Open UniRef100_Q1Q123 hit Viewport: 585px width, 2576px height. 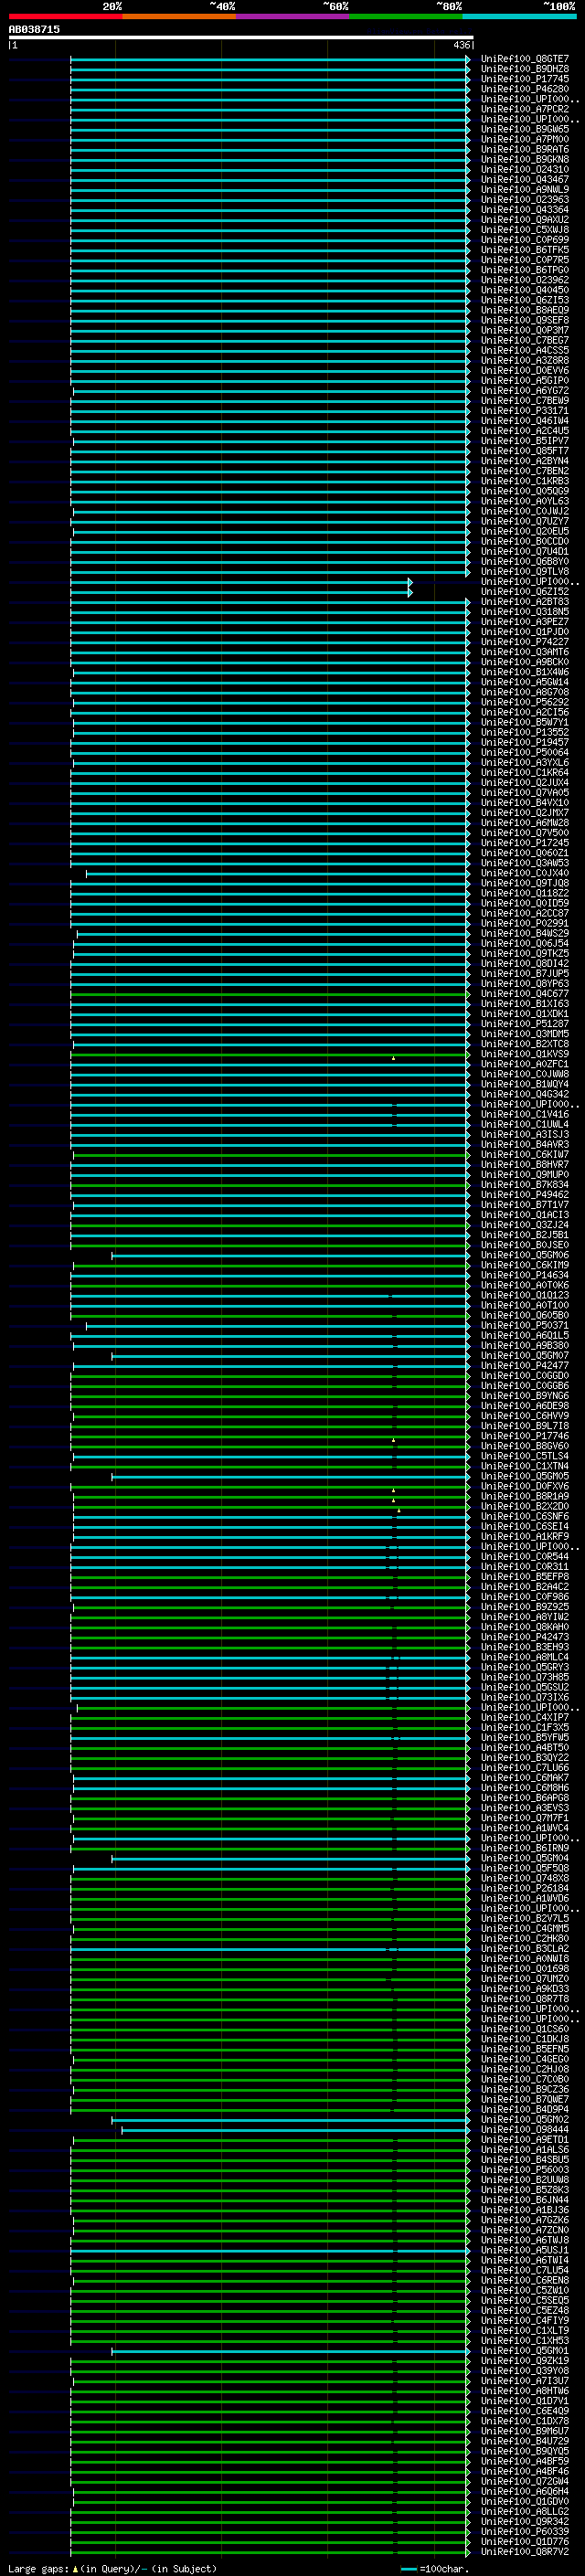tap(524, 1296)
